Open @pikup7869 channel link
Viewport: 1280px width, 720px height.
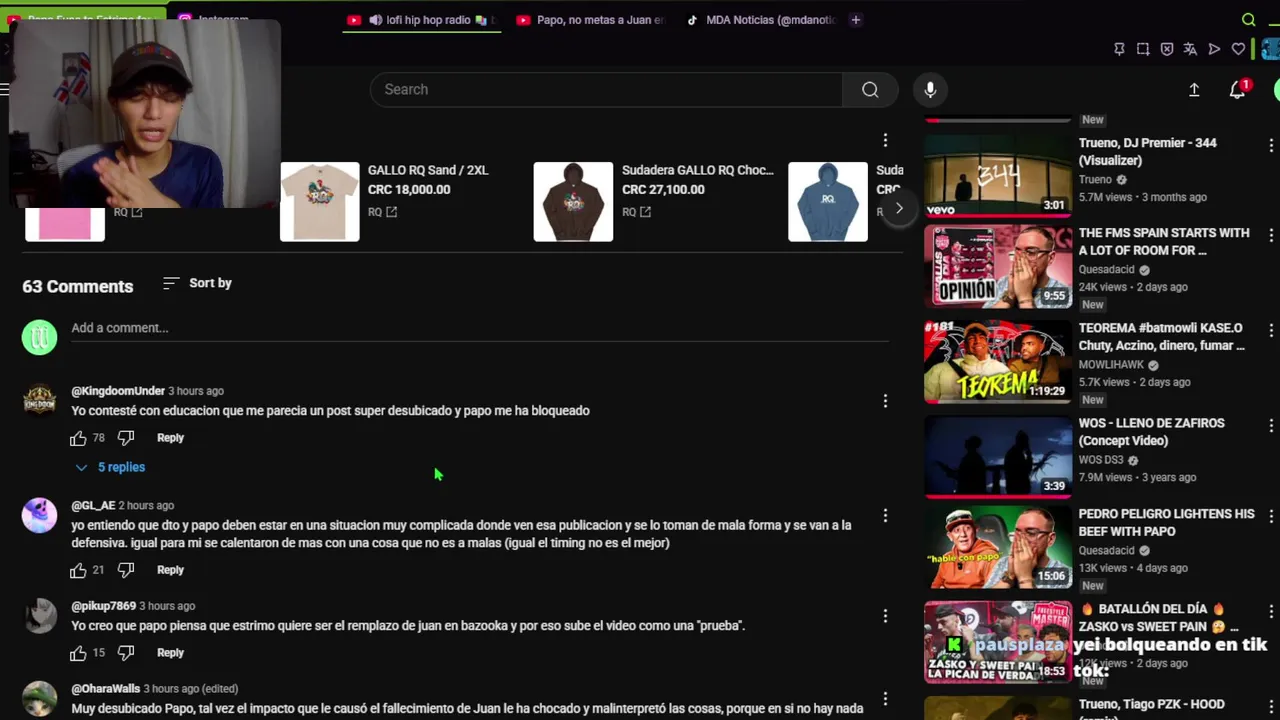[104, 606]
